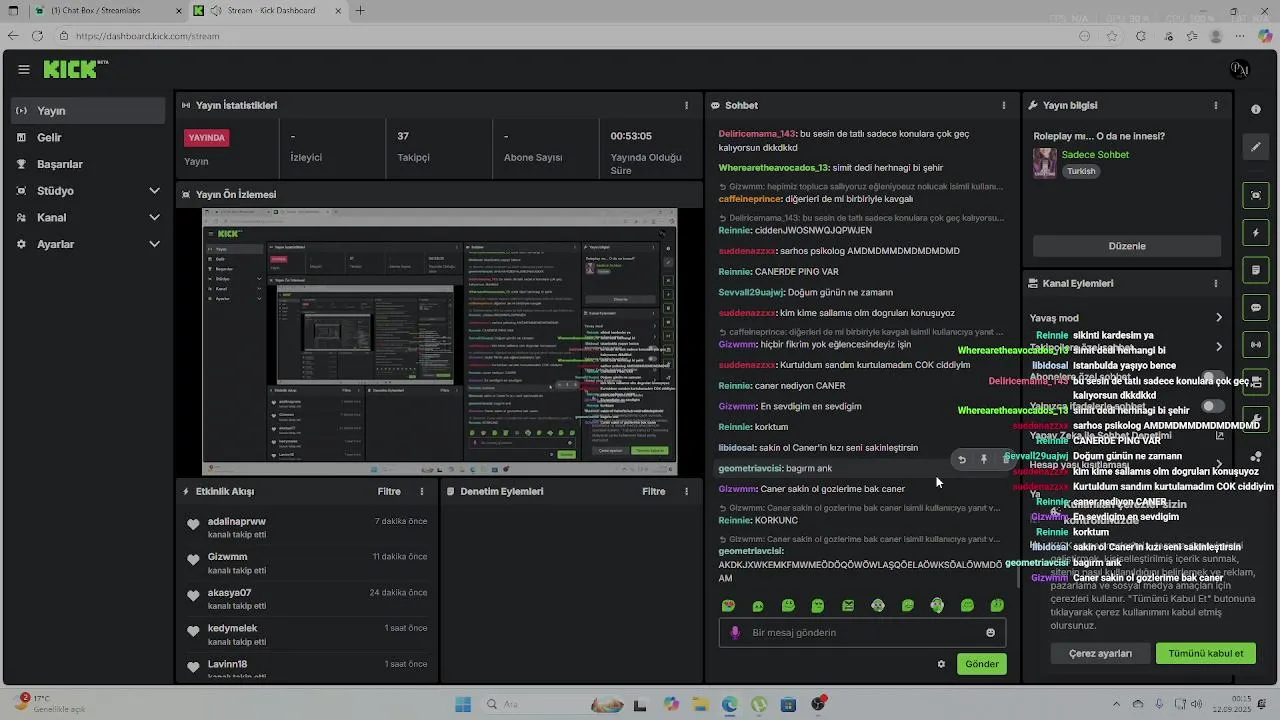Viewport: 1280px width, 720px height.
Task: Open the Yayın bilgisi panel three-dot menu
Action: [x=1216, y=105]
